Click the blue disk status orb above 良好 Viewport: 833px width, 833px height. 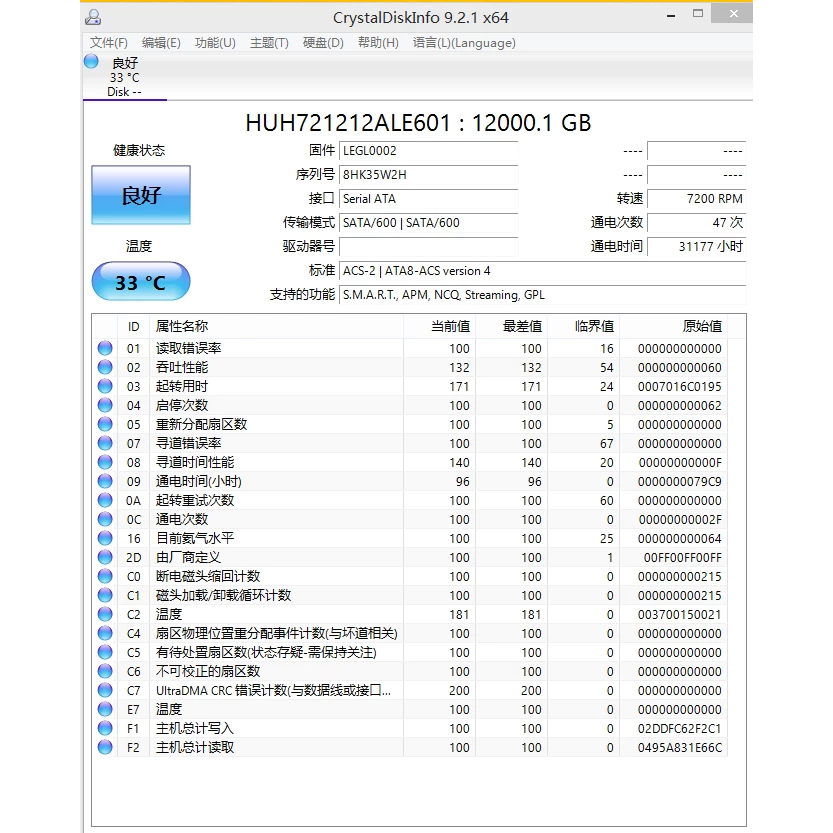[x=91, y=62]
